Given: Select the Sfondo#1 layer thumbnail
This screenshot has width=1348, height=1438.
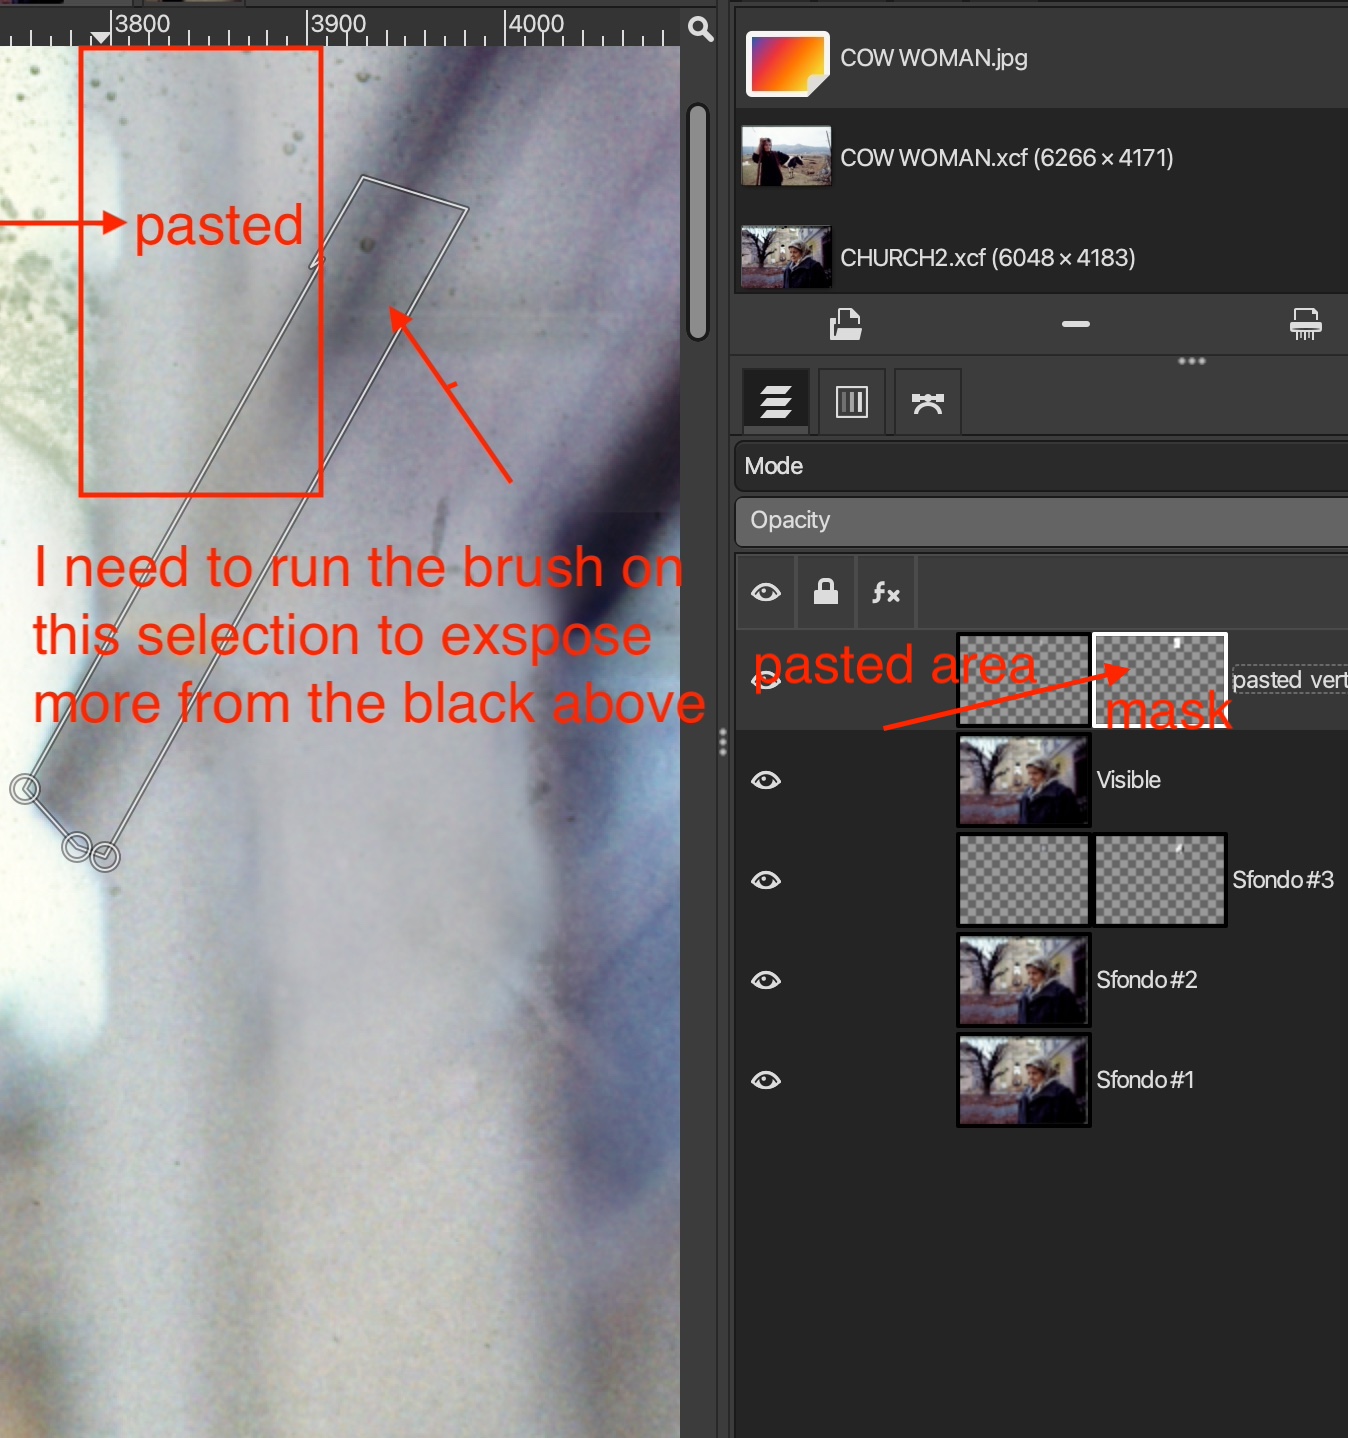Looking at the screenshot, I should tap(1023, 1080).
